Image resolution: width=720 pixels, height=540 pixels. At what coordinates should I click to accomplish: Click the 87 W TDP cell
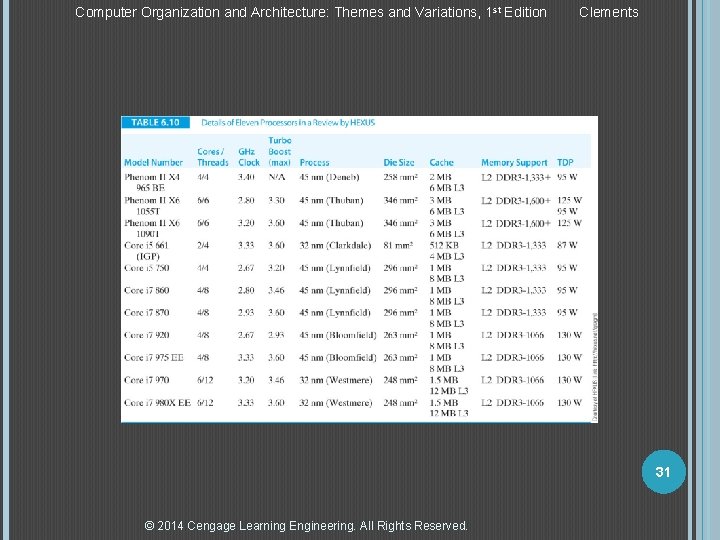pyautogui.click(x=567, y=245)
